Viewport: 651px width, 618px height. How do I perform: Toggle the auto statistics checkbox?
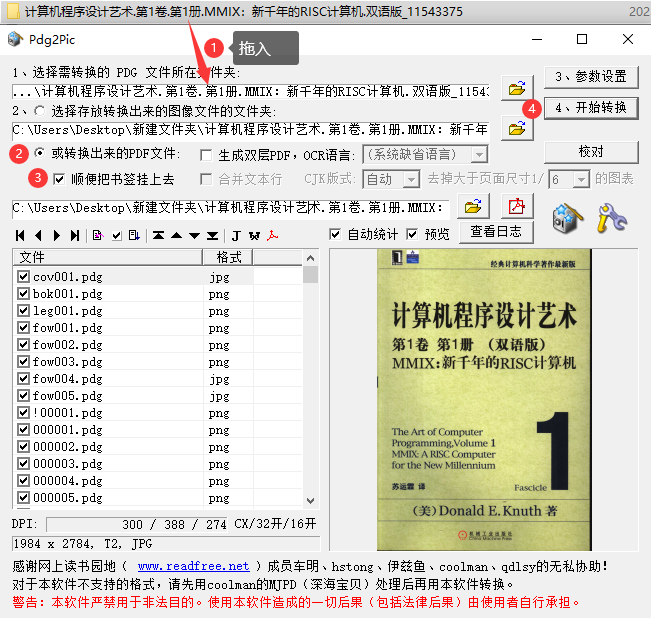click(x=335, y=234)
